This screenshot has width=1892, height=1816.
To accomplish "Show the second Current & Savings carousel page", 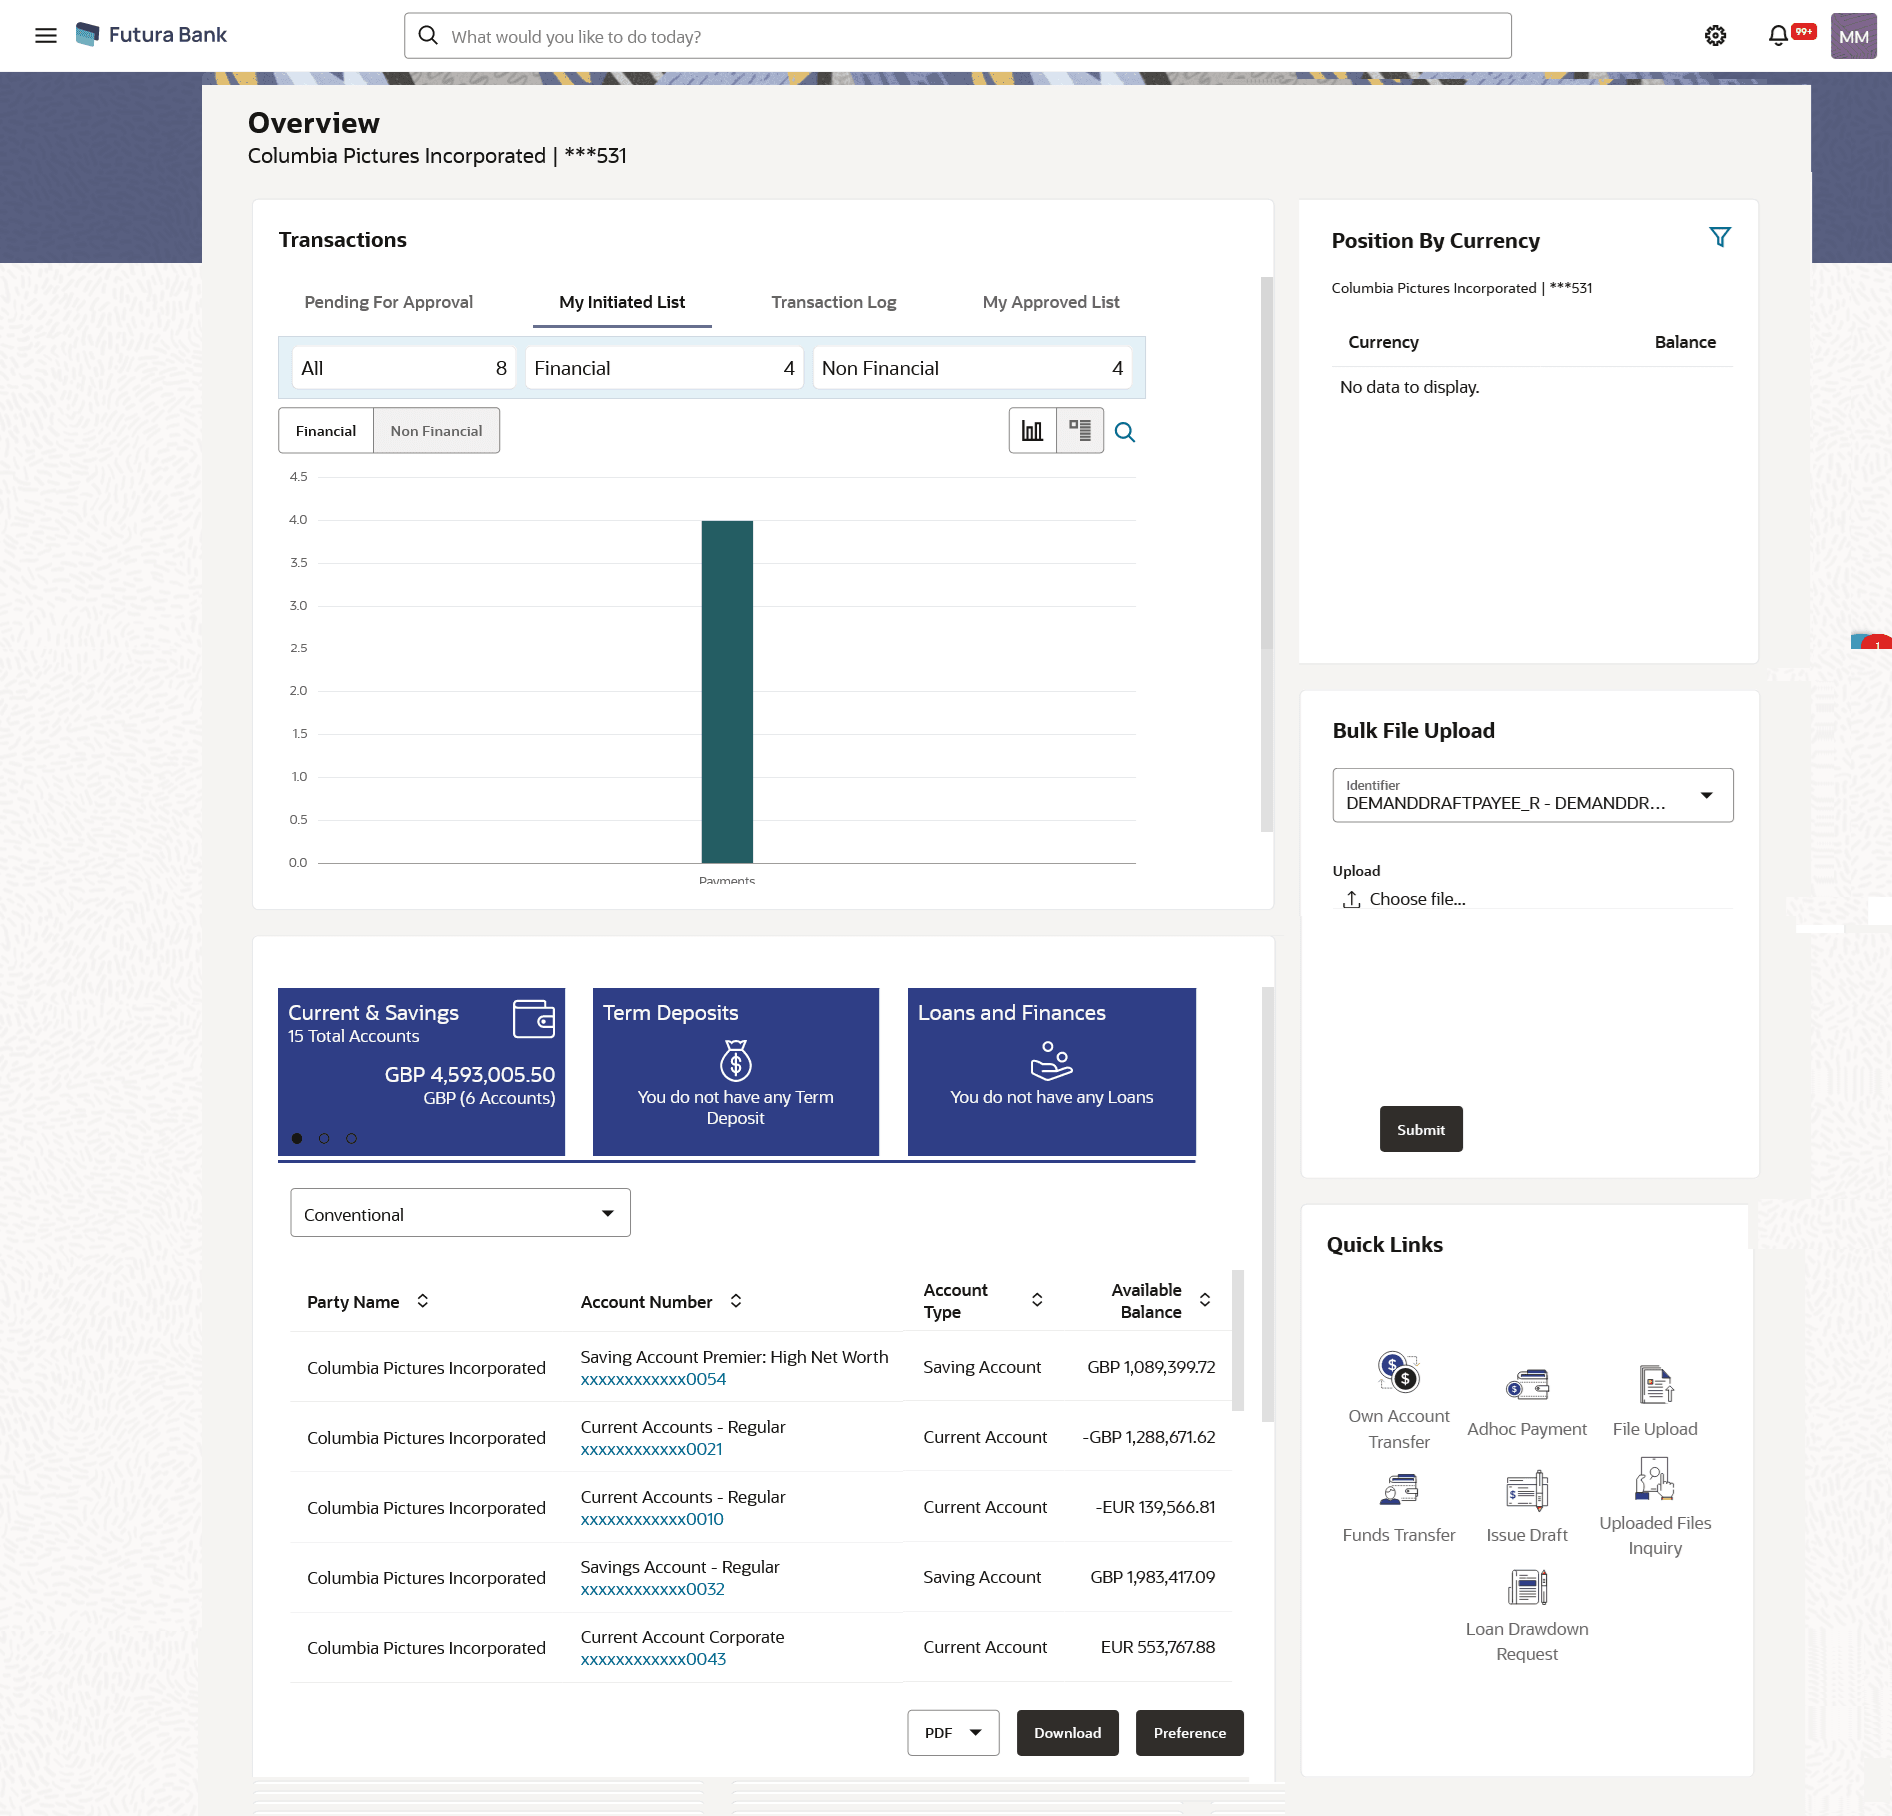I will [324, 1138].
